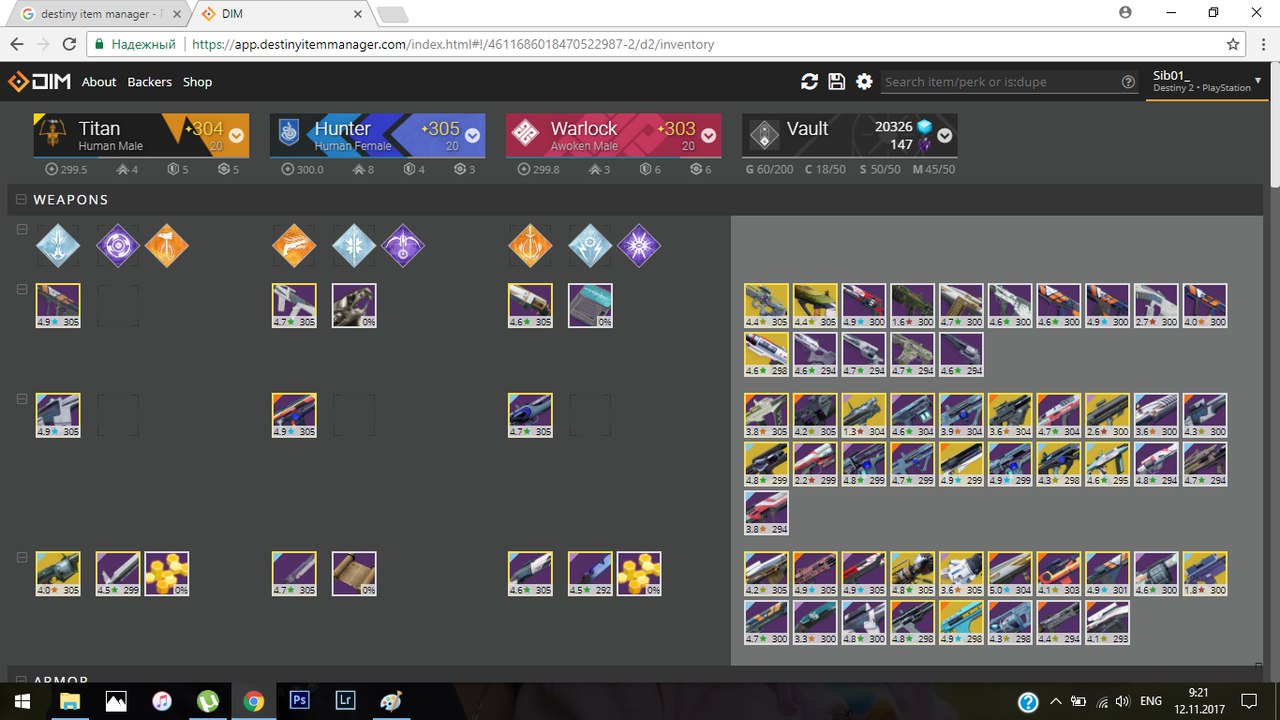Click the search item/perk input field
This screenshot has height=720, width=1280.
[x=1000, y=82]
